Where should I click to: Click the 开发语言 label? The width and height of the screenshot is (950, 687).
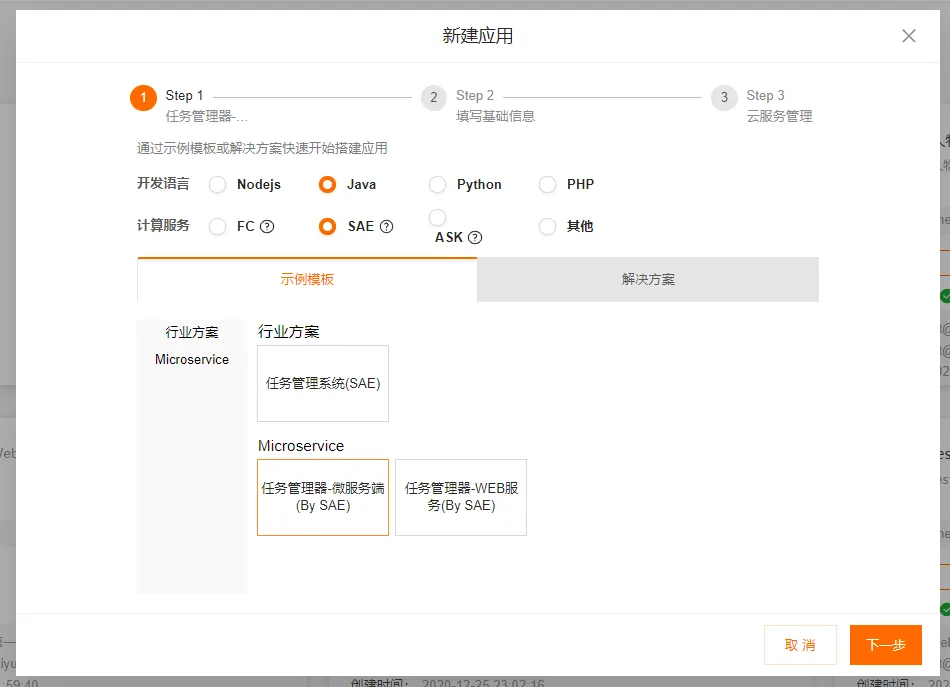tap(163, 184)
